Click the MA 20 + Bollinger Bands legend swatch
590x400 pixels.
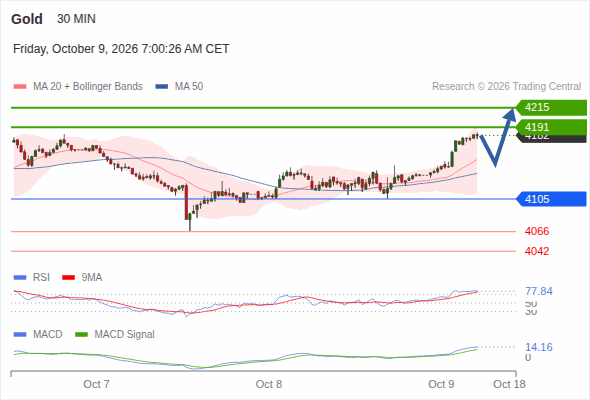click(20, 87)
